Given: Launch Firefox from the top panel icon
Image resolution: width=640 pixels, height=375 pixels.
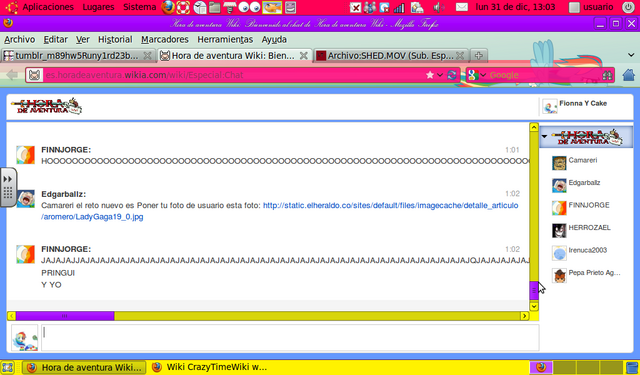Looking at the screenshot, I should (168, 7).
